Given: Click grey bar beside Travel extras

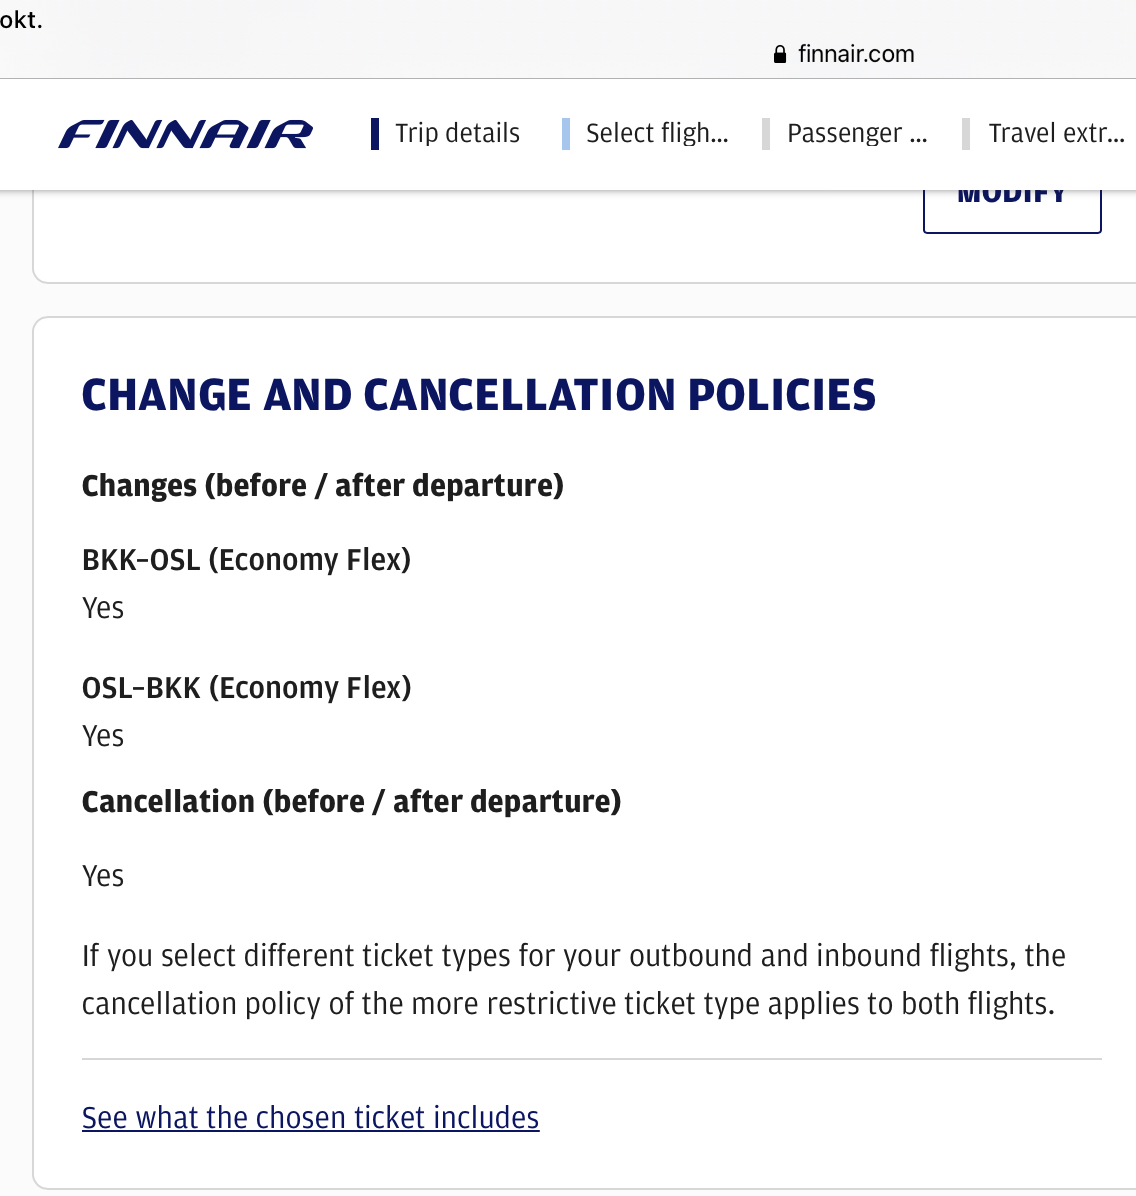Looking at the screenshot, I should 966,134.
